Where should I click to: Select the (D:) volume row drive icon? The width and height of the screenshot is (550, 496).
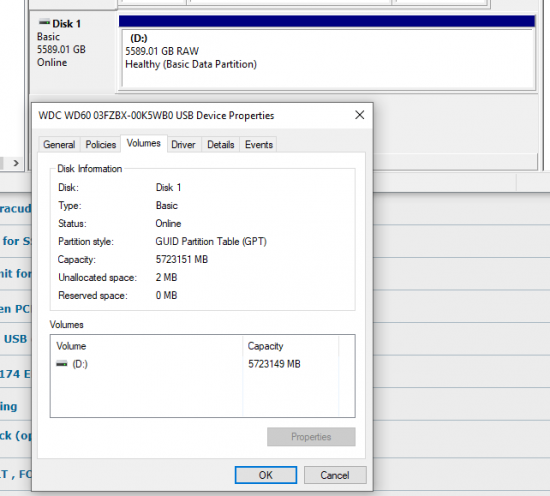pyautogui.click(x=62, y=364)
